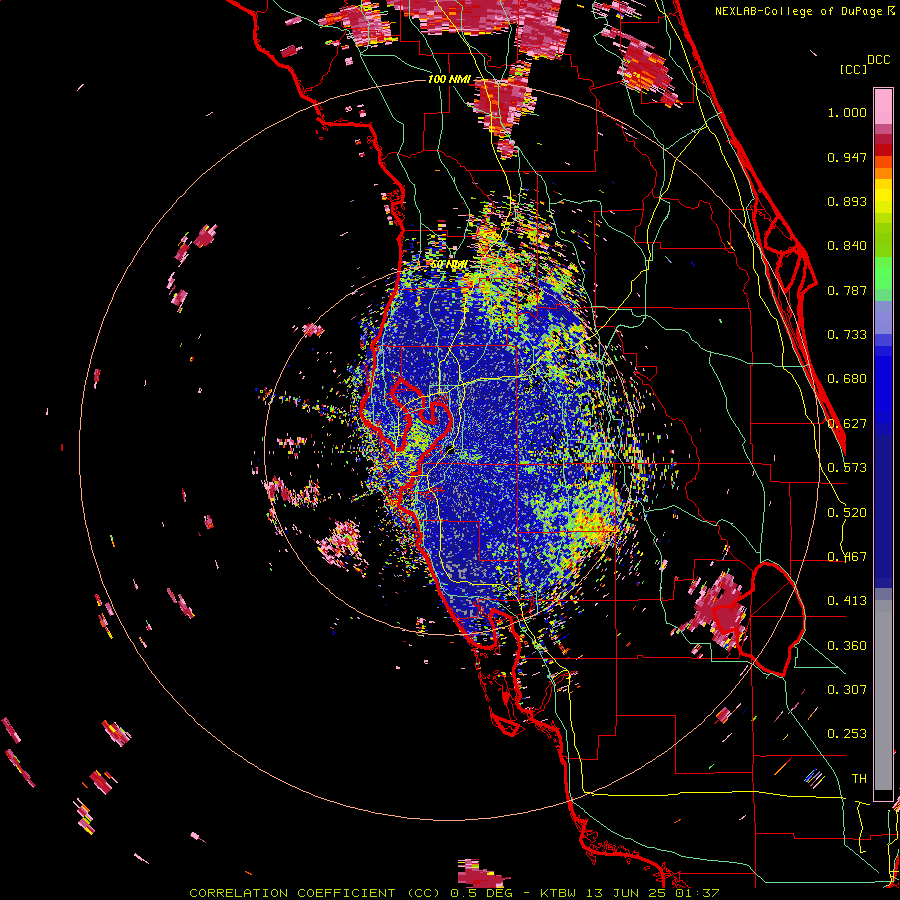Click the 0.413 legend value
Viewport: 900px width, 900px height.
point(847,601)
